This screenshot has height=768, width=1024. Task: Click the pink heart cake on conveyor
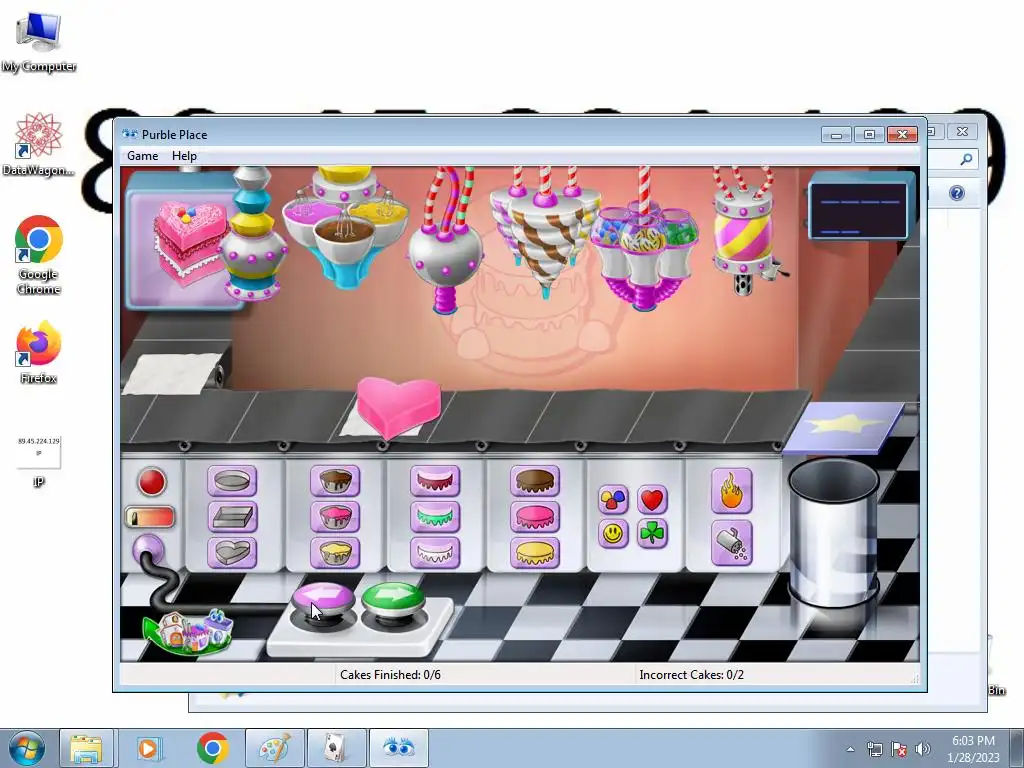(398, 408)
